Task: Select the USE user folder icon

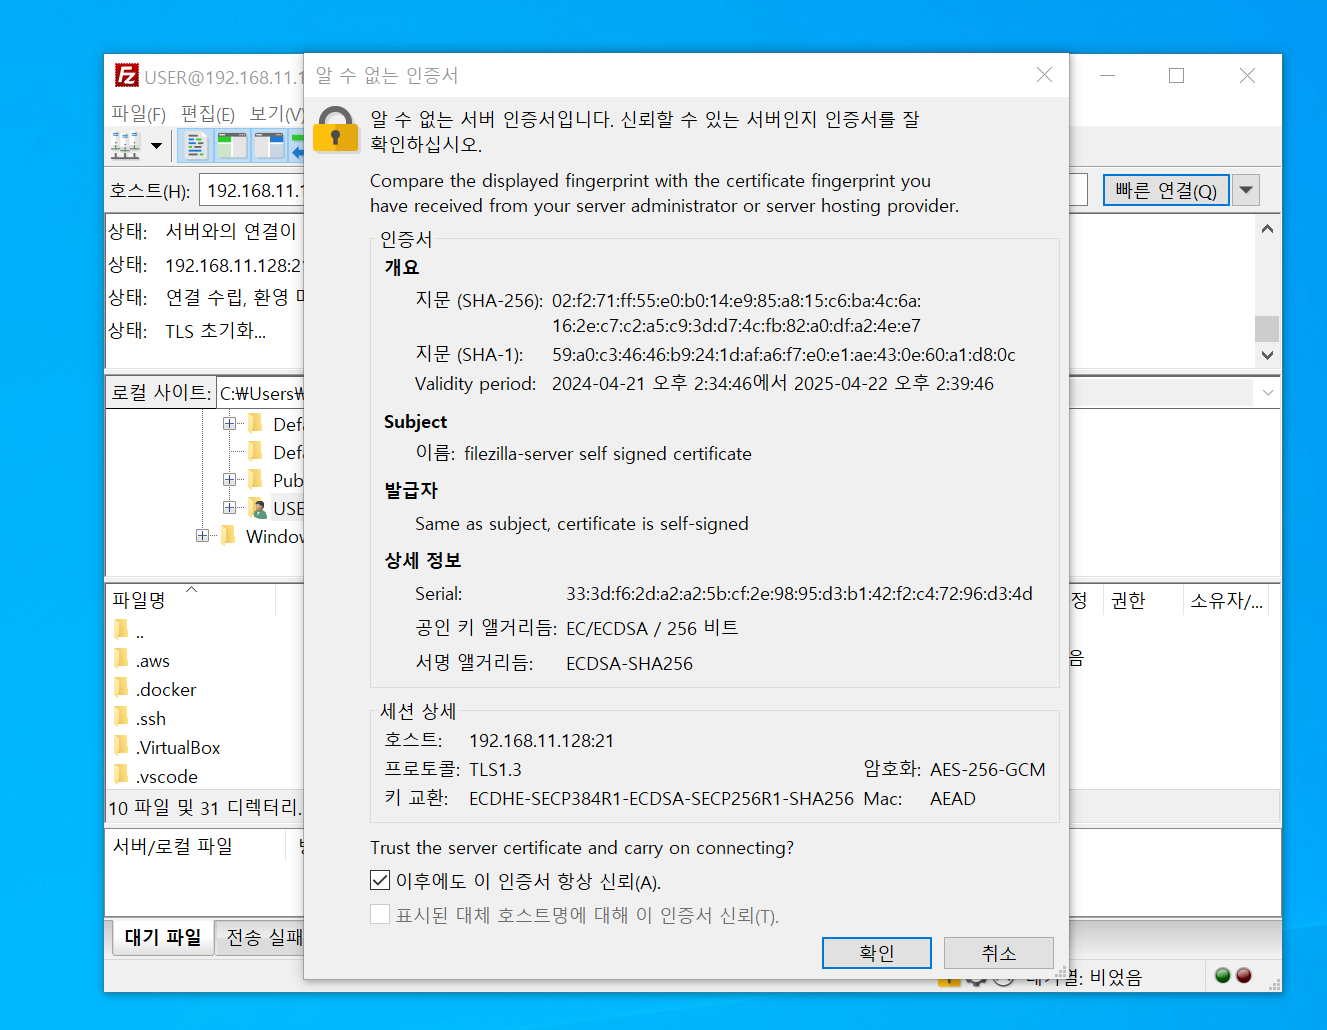Action: (x=258, y=508)
